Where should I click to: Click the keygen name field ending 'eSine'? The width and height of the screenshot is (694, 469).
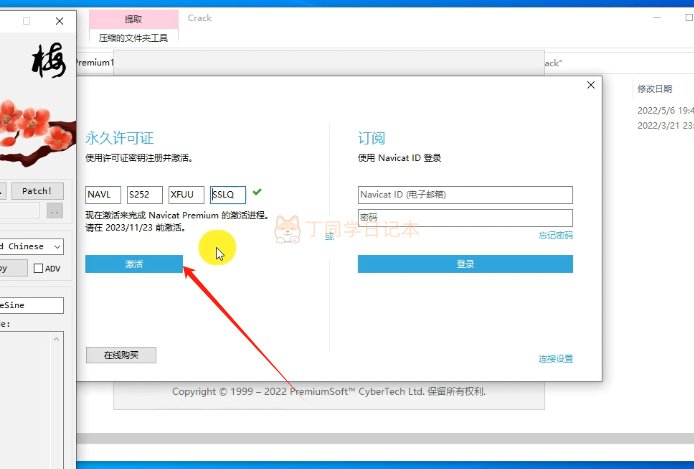tap(31, 305)
